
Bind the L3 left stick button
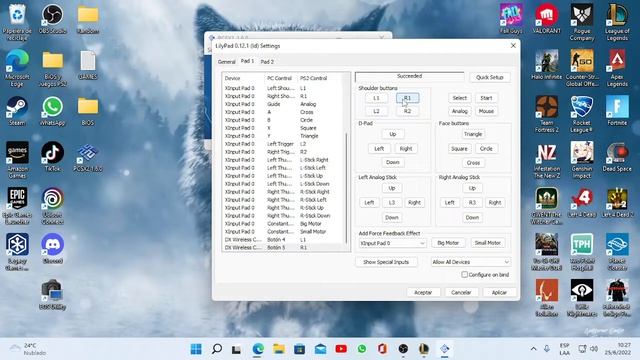392,202
